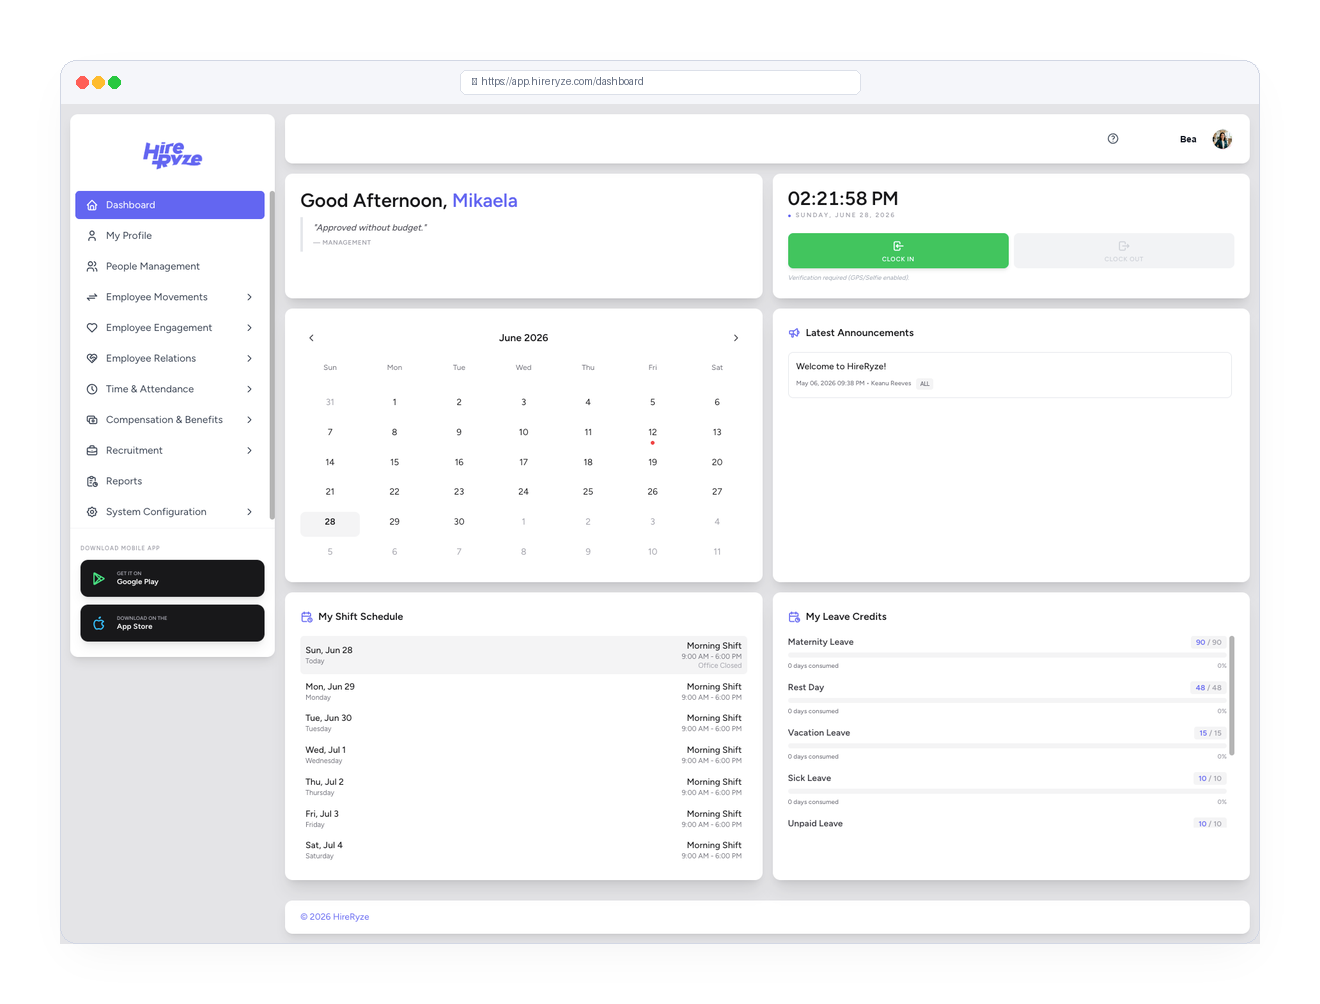Expand Time & Attendance submenu chevron

[x=249, y=389]
